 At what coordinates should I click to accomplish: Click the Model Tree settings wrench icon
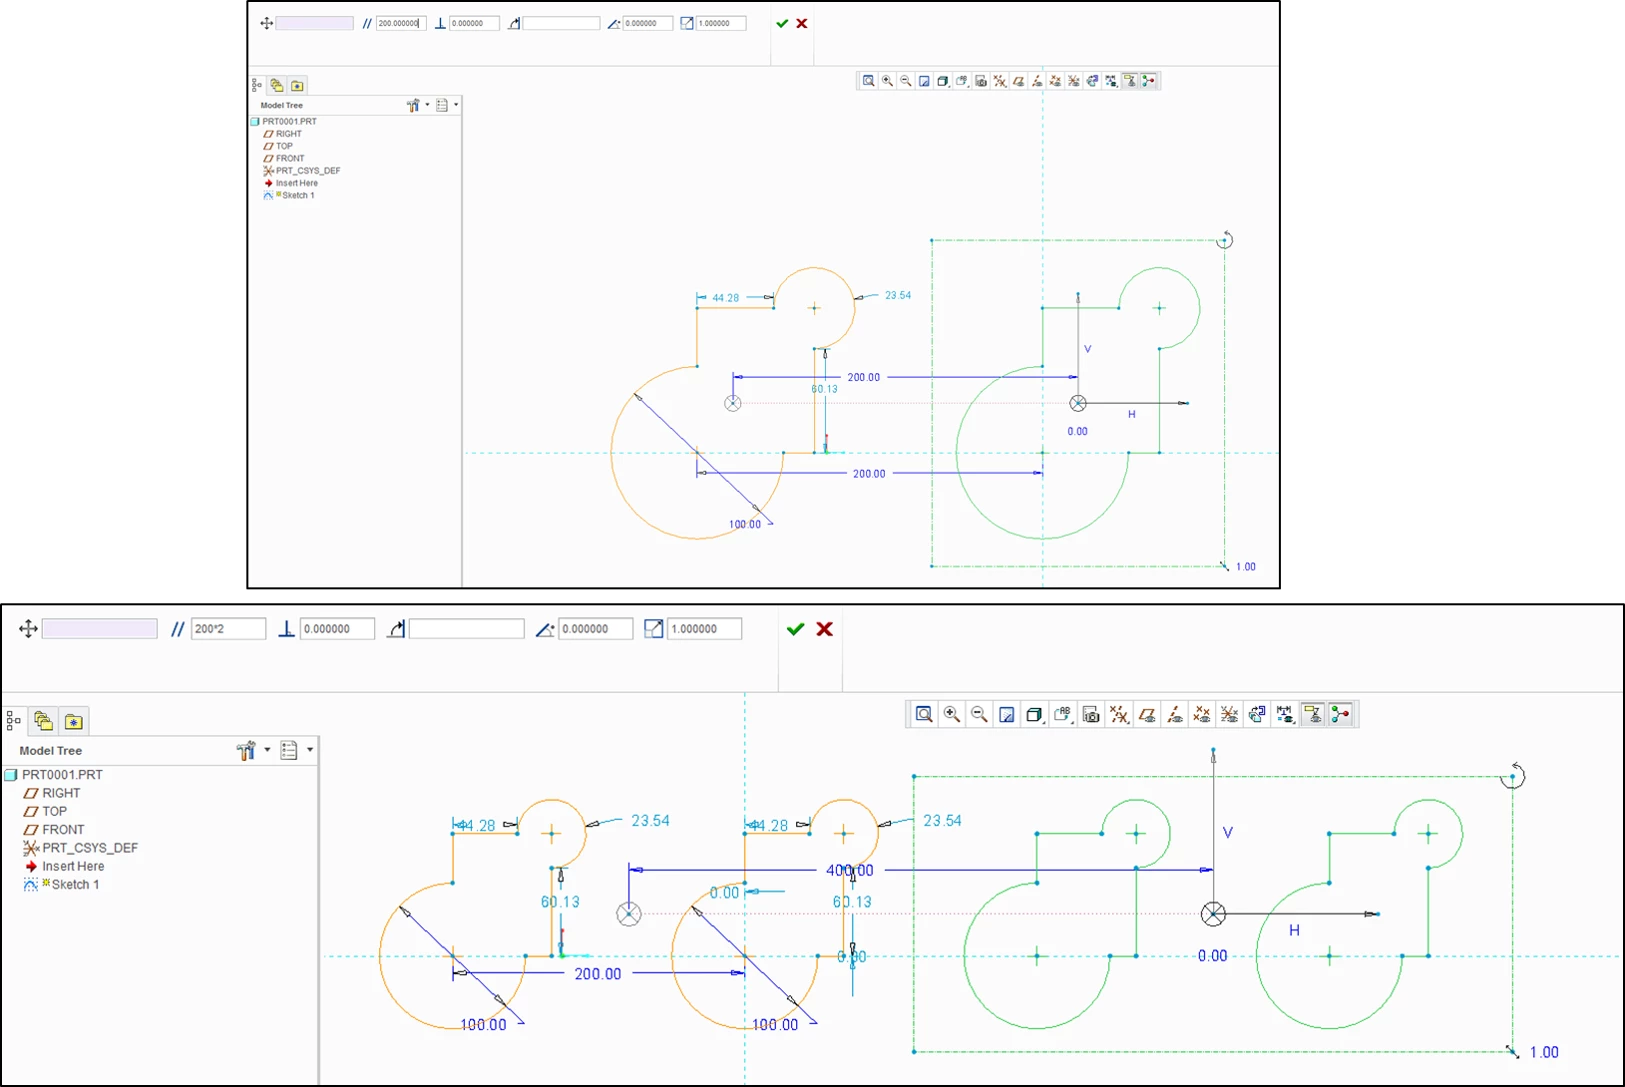(x=247, y=749)
